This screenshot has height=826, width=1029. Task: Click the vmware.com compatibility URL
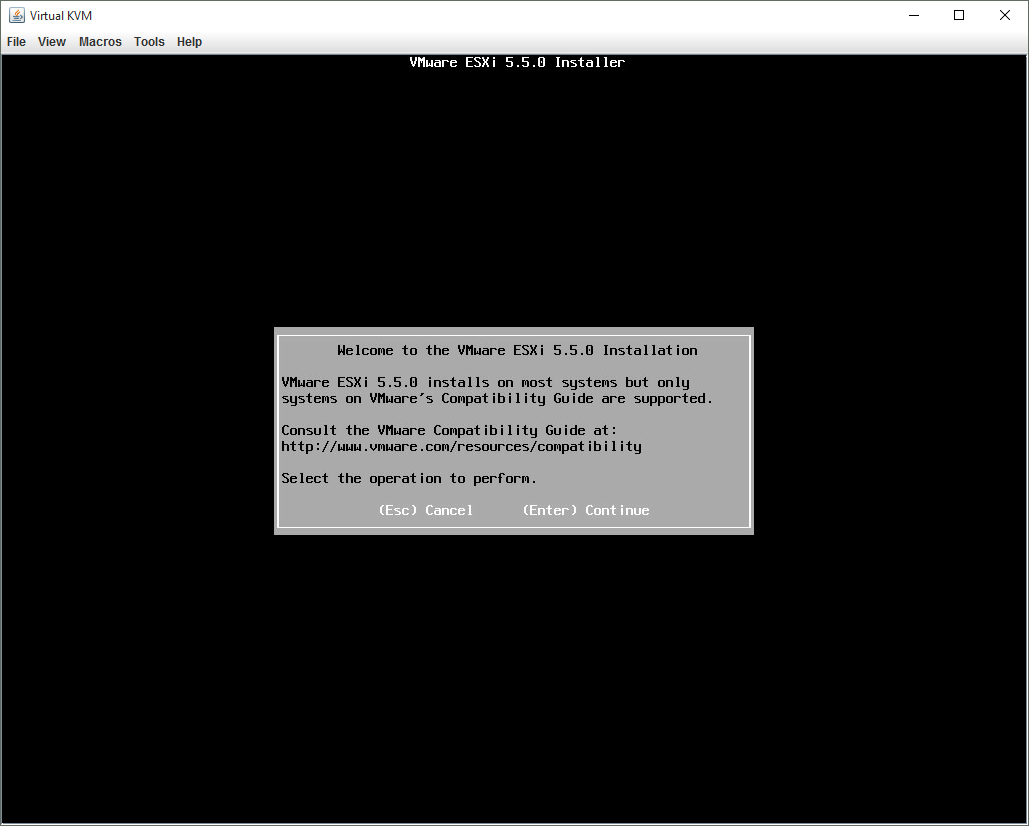point(461,446)
